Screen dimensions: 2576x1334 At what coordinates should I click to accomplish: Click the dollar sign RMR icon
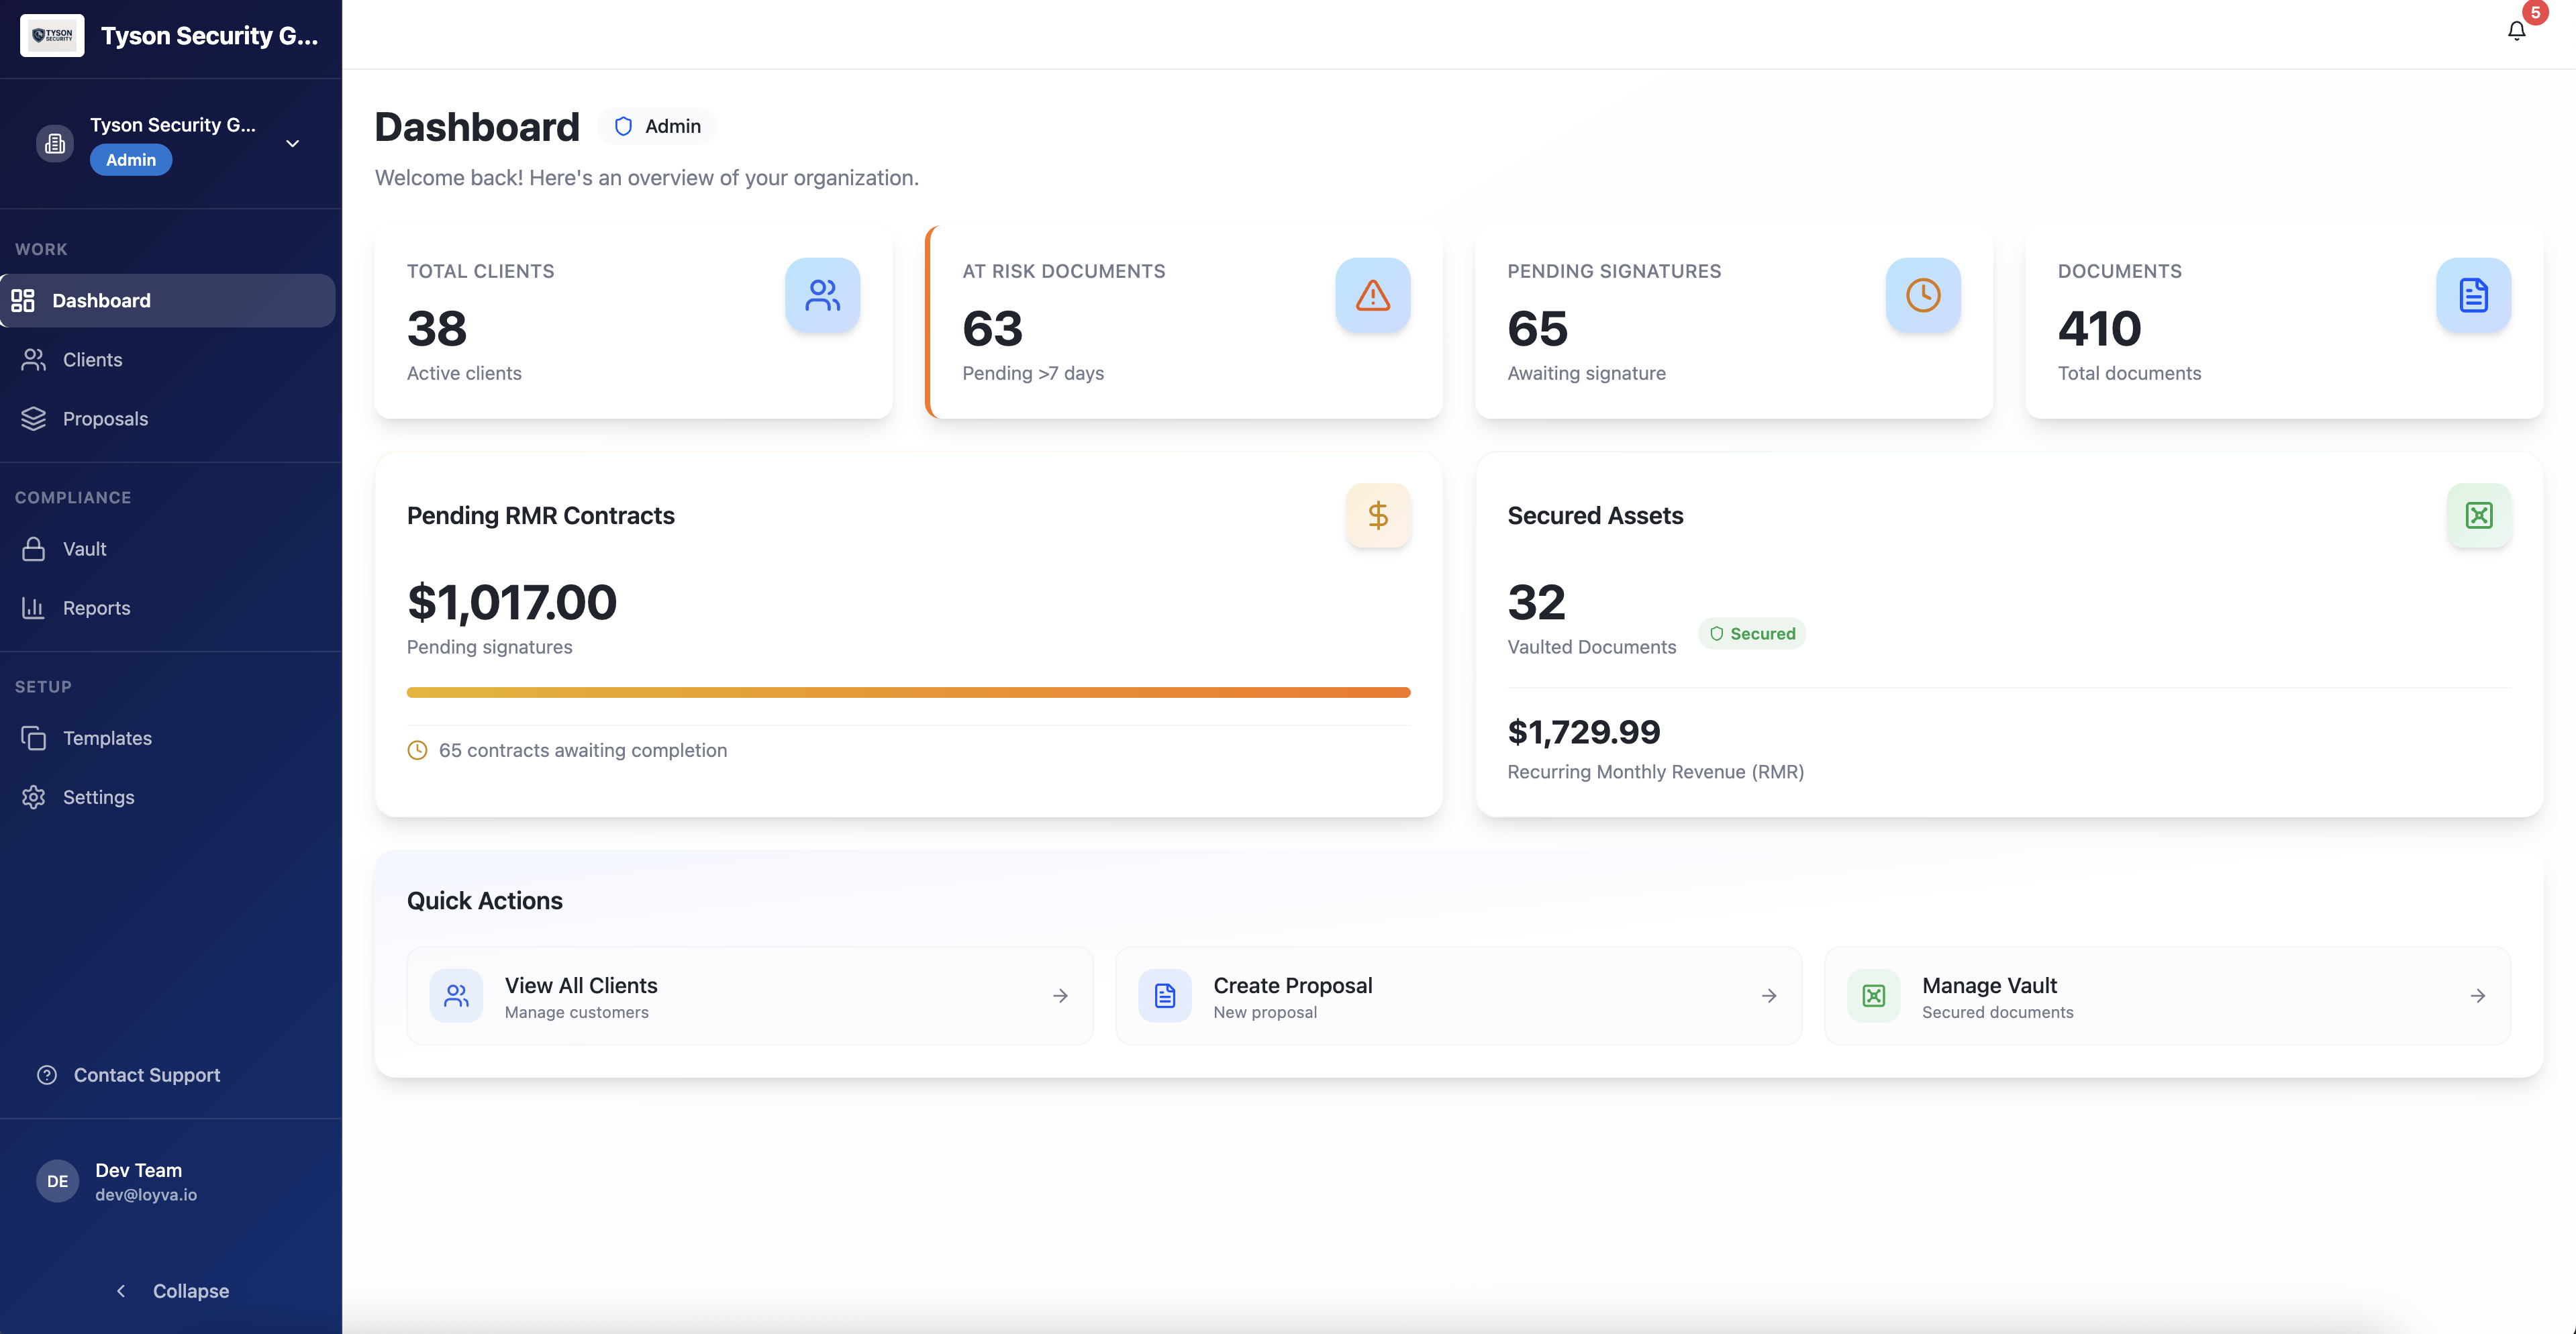click(1377, 515)
